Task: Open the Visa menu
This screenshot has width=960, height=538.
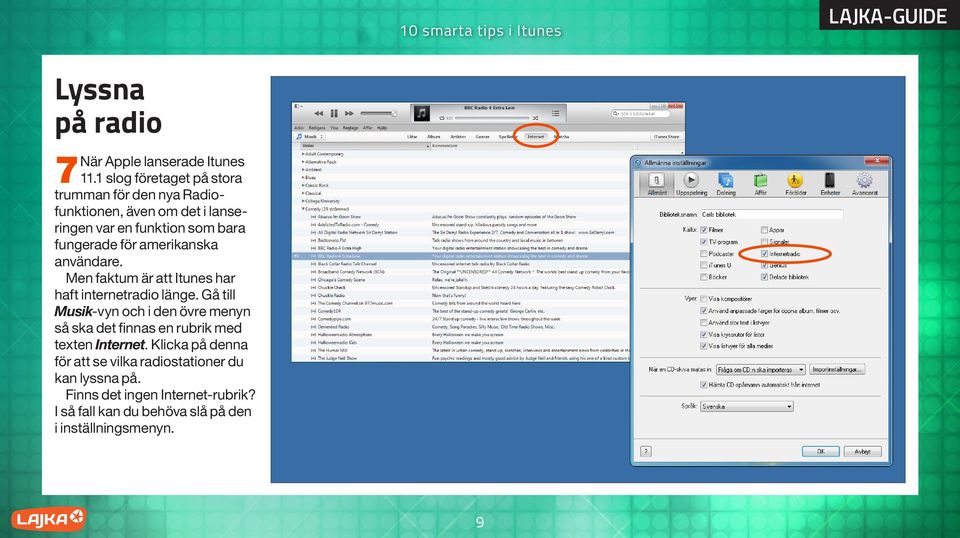Action: coord(334,128)
